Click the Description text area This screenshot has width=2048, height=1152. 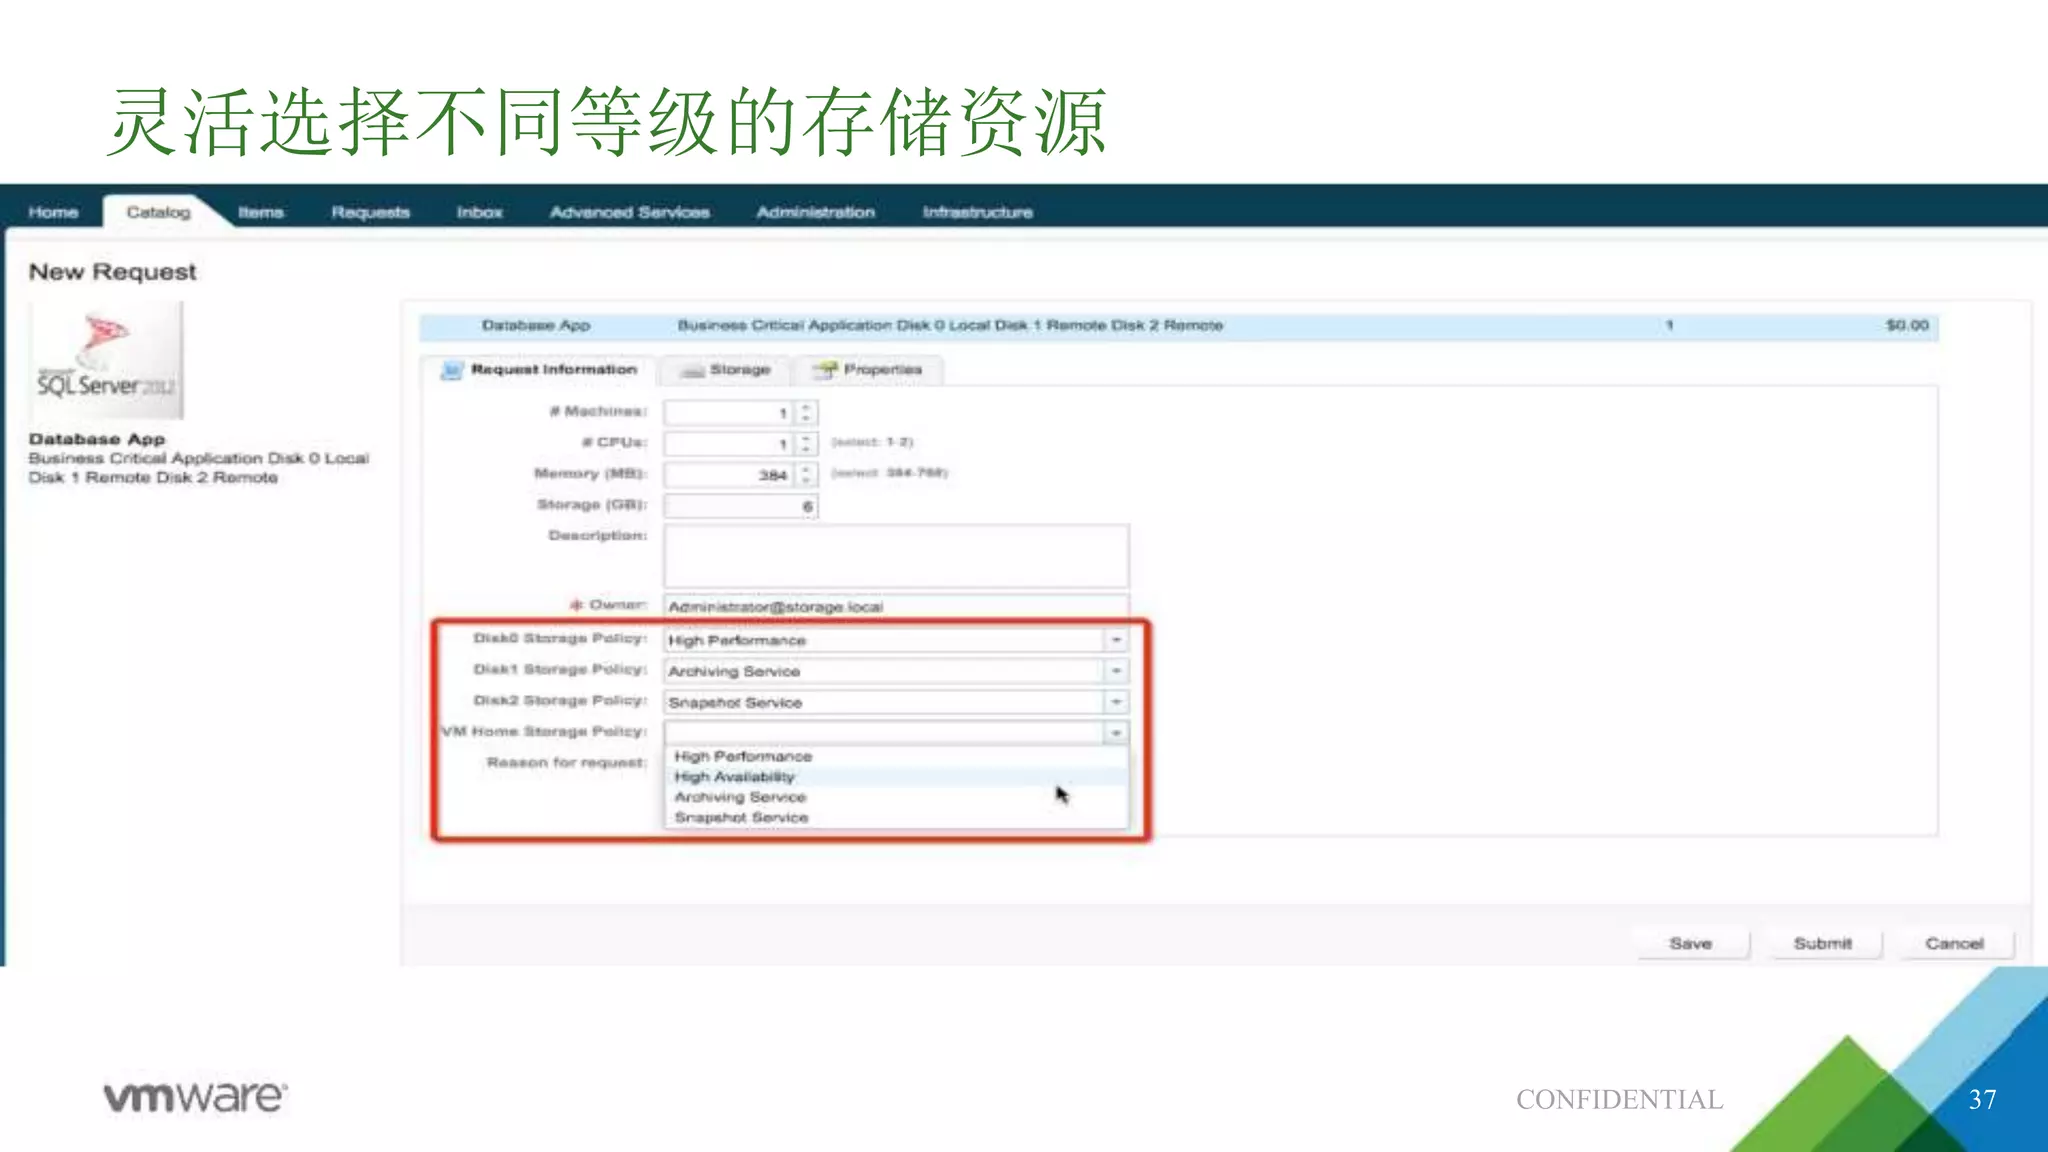click(x=896, y=555)
